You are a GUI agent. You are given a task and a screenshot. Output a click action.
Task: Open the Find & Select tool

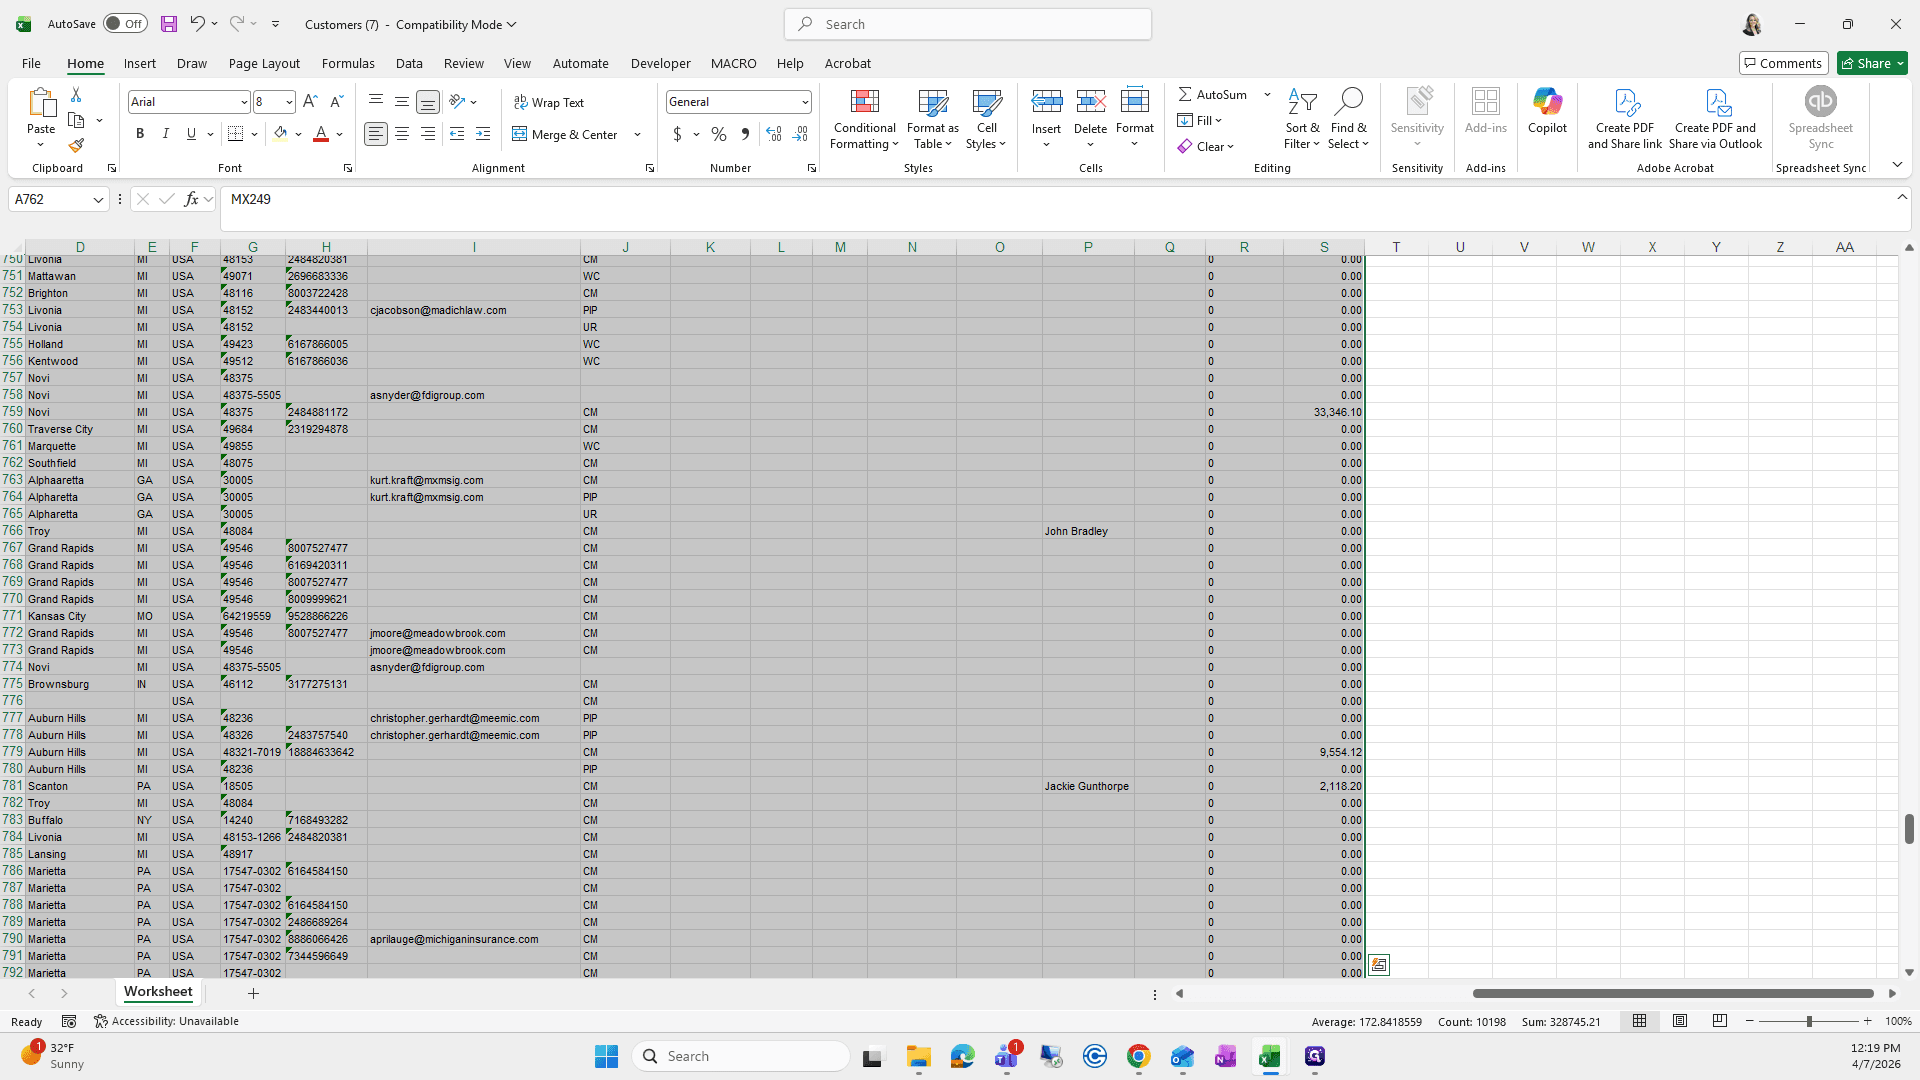click(x=1349, y=119)
